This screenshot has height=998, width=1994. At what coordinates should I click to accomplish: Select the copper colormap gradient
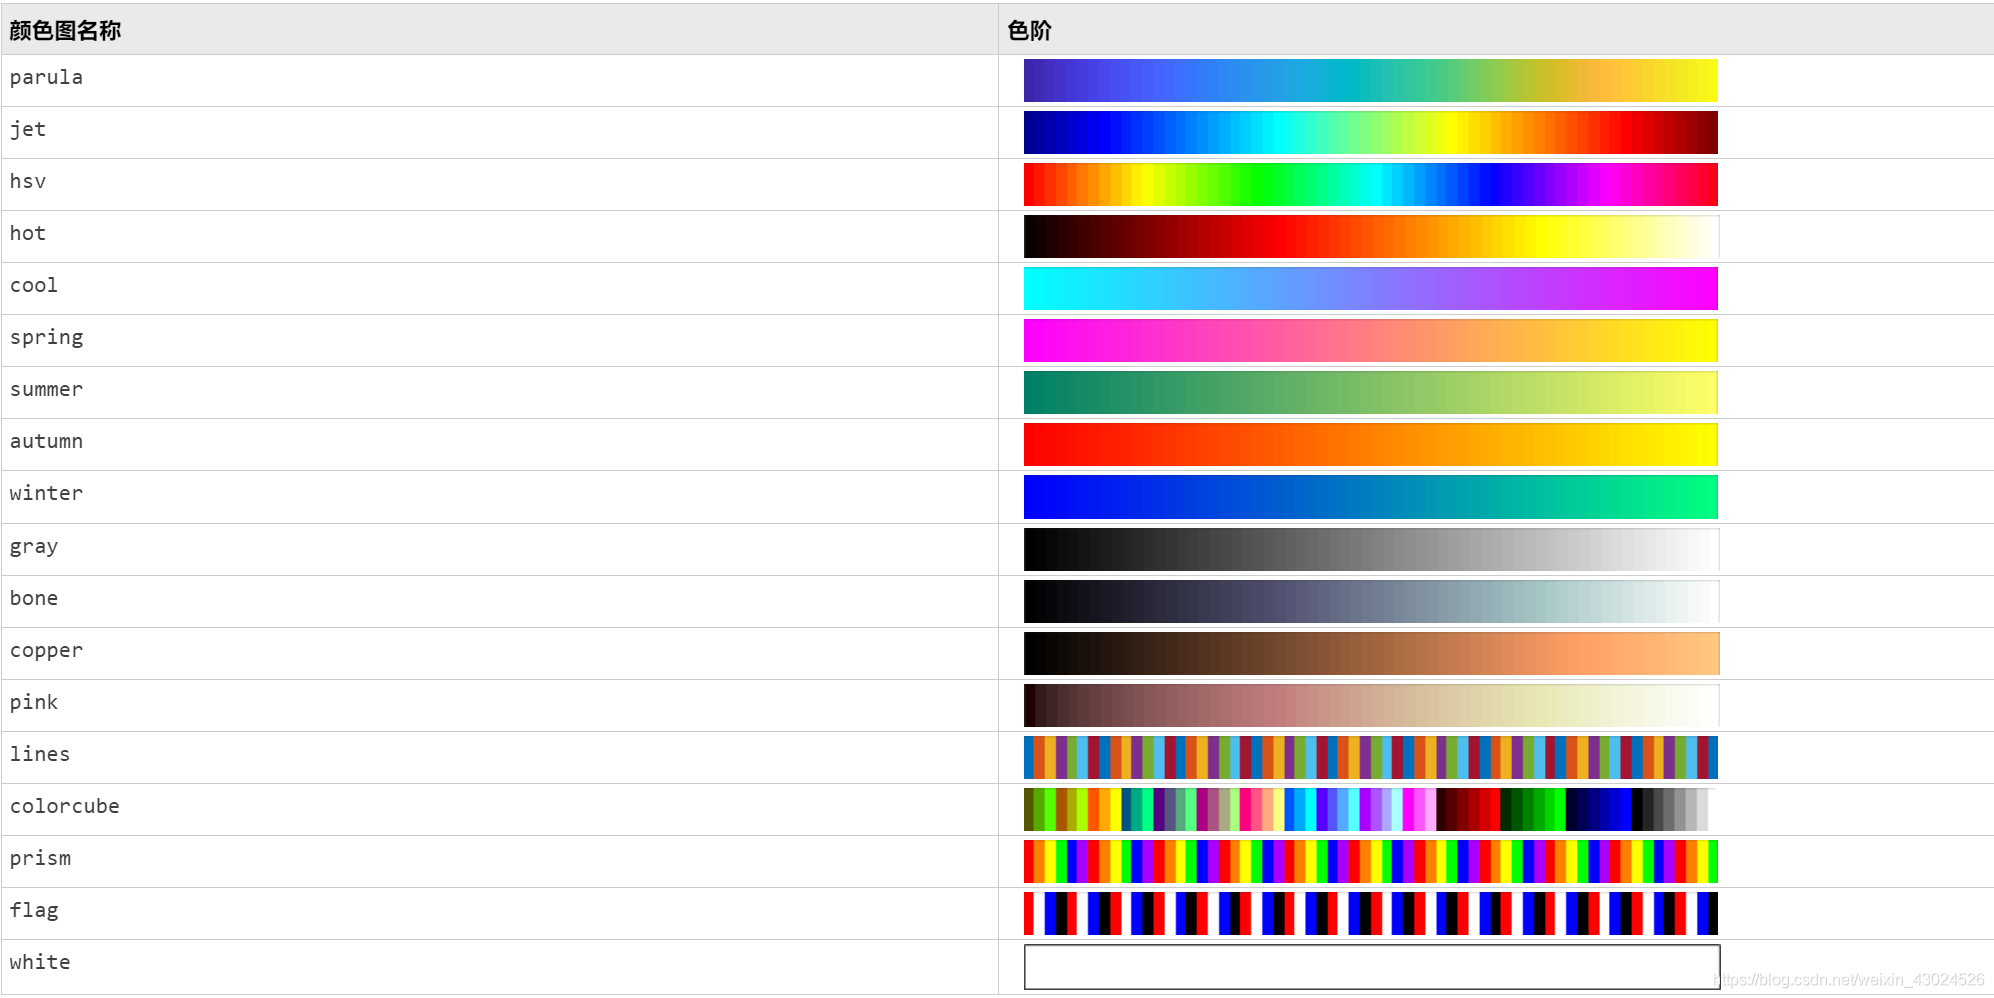[x=1370, y=653]
